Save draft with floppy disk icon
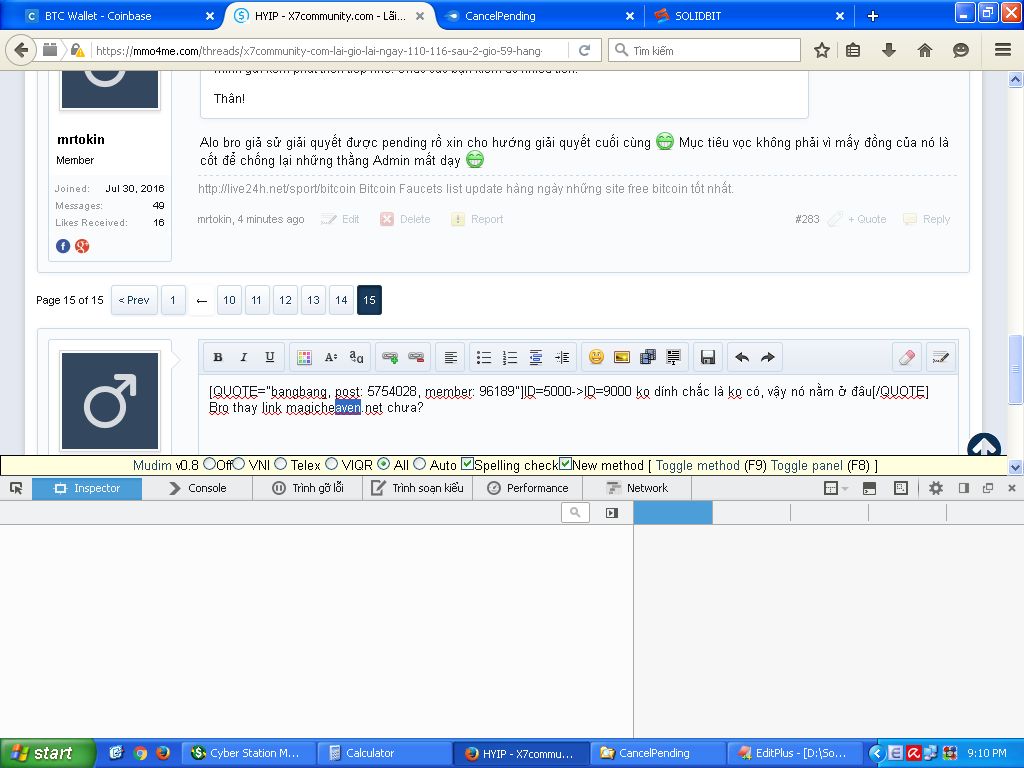 [x=708, y=357]
